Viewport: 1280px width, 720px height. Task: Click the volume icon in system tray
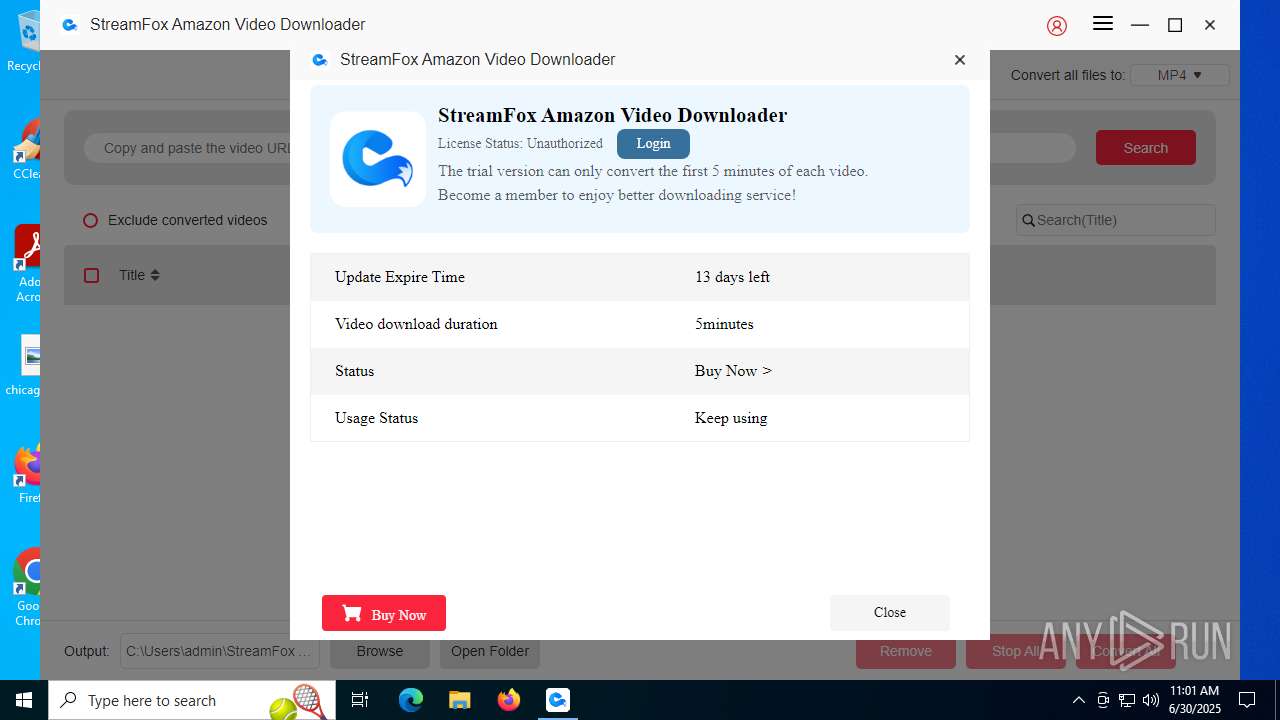click(1151, 700)
